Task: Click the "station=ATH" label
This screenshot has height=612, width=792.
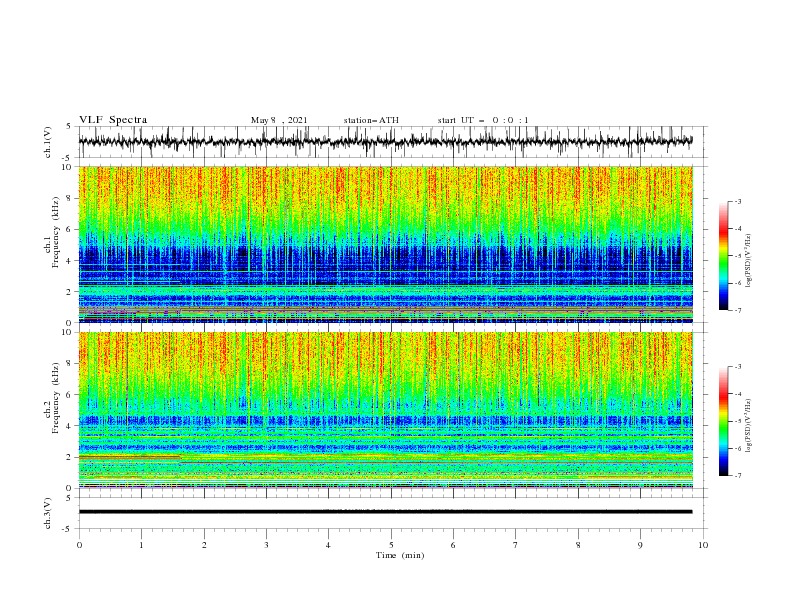Action: tap(371, 120)
